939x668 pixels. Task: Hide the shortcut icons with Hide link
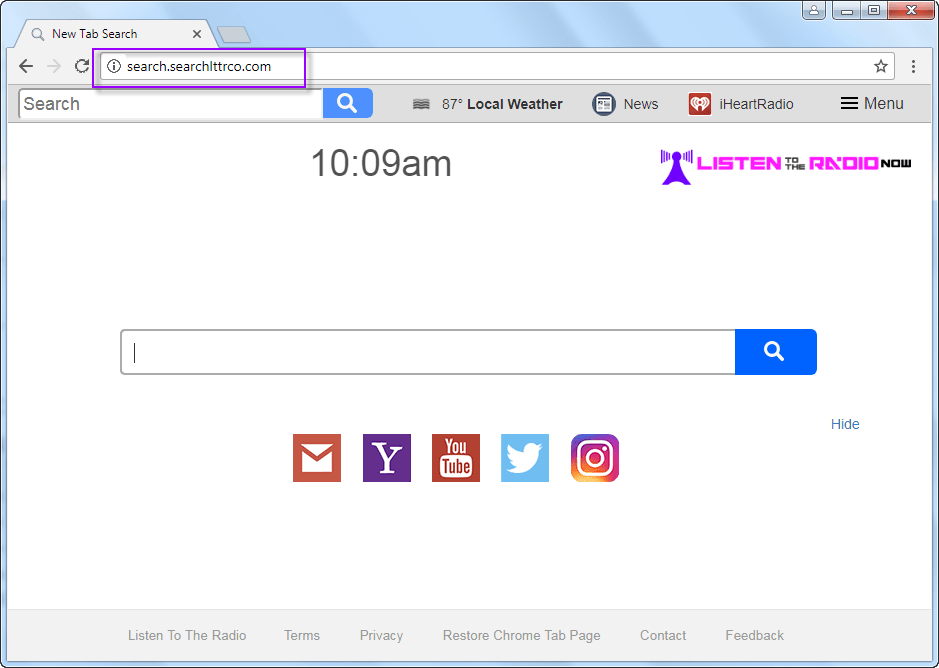pos(845,424)
